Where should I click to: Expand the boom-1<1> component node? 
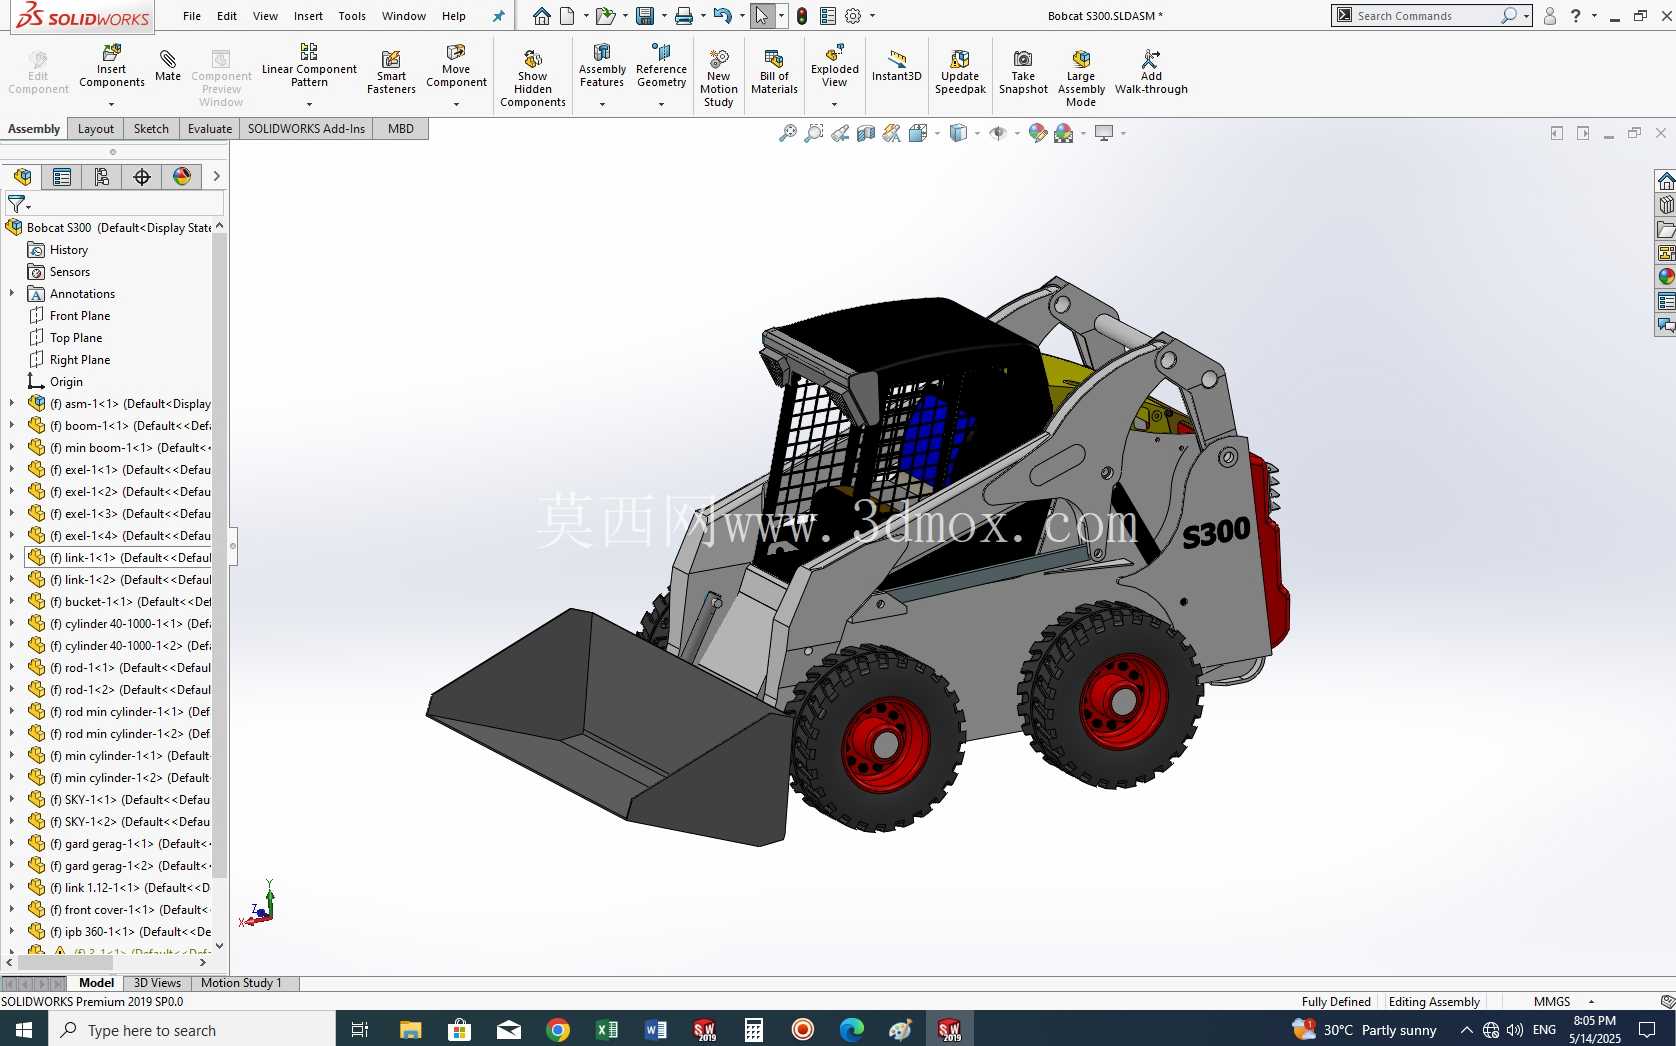(12, 426)
